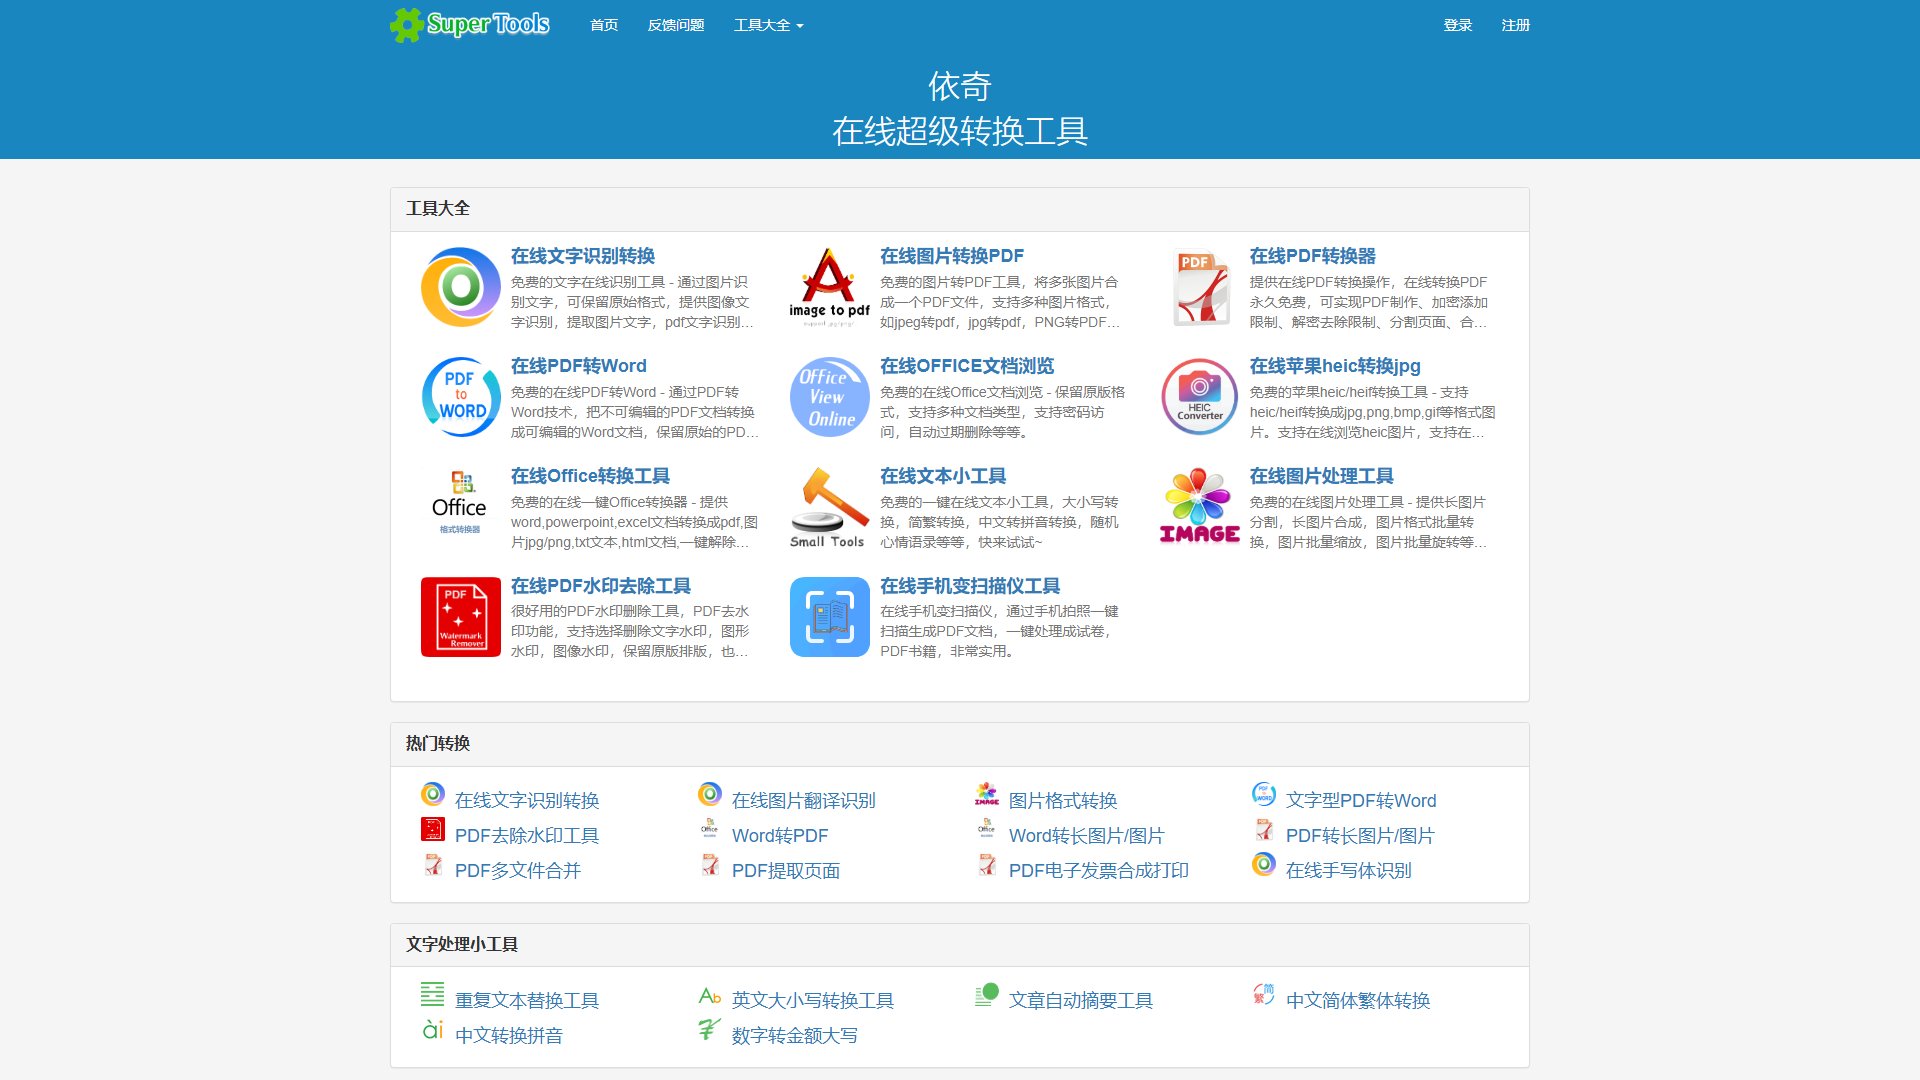The height and width of the screenshot is (1080, 1920).
Task: Click green lines icon beside 重复文本替换工具
Action: (433, 994)
